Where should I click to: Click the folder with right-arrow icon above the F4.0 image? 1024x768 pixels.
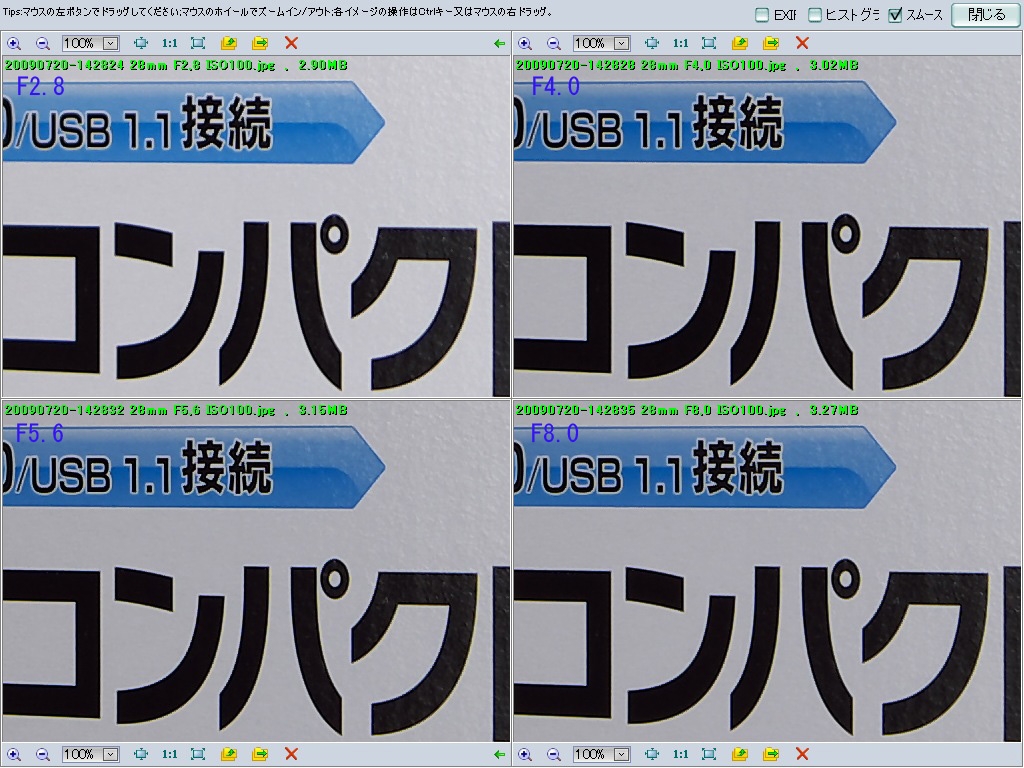click(x=771, y=43)
